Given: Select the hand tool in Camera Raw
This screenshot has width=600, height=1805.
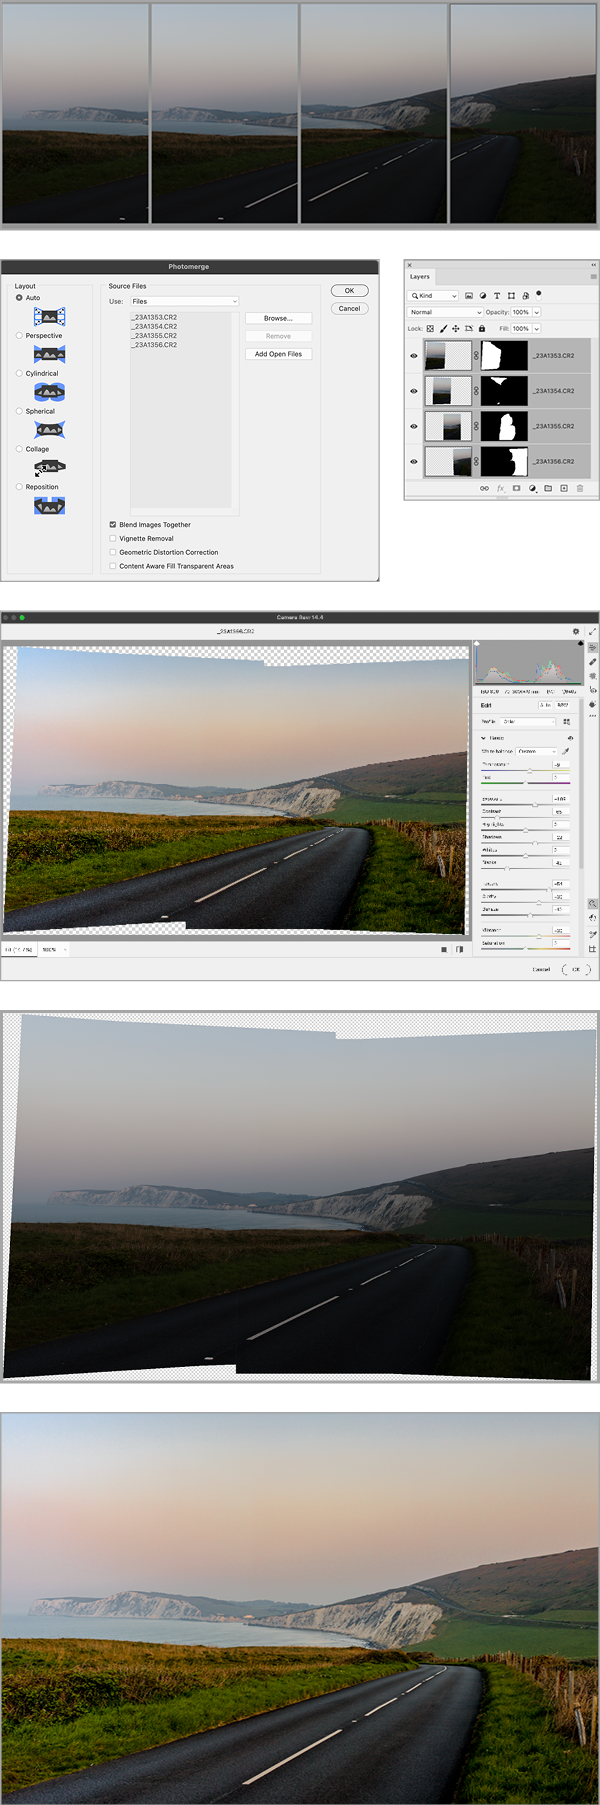Looking at the screenshot, I should [593, 918].
